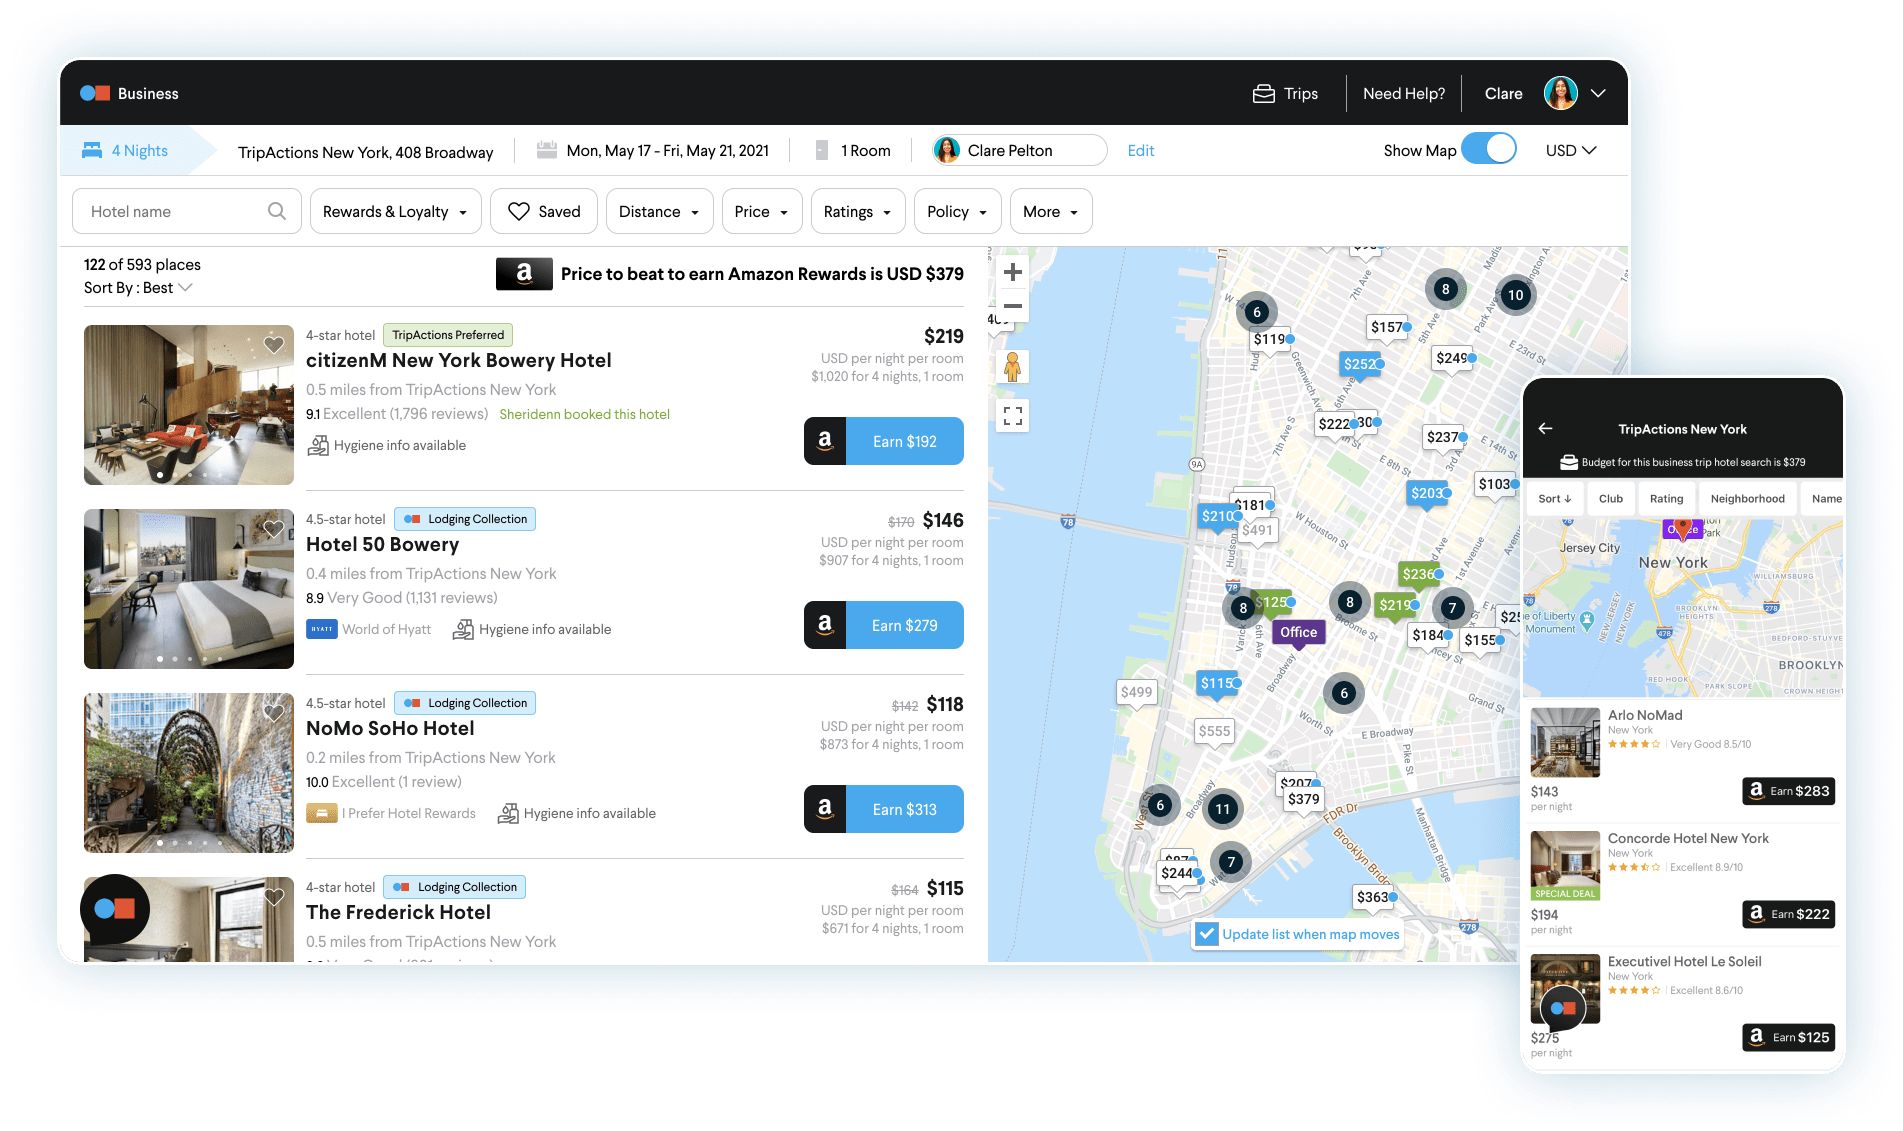
Task: Go back in mobile app view
Action: pos(1545,428)
